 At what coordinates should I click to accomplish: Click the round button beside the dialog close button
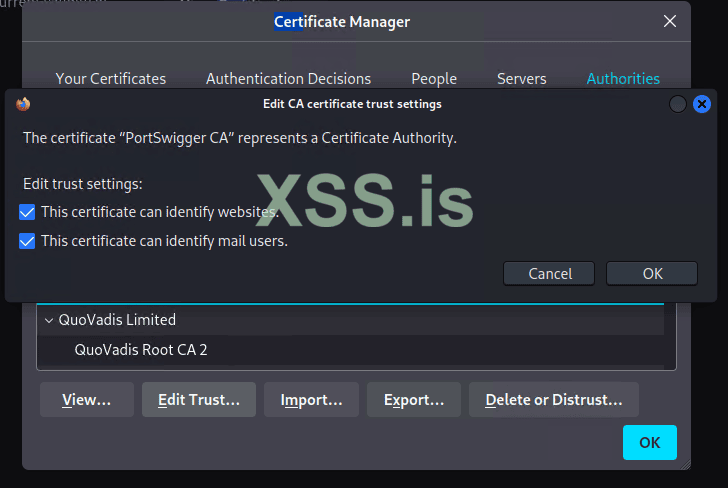point(678,103)
